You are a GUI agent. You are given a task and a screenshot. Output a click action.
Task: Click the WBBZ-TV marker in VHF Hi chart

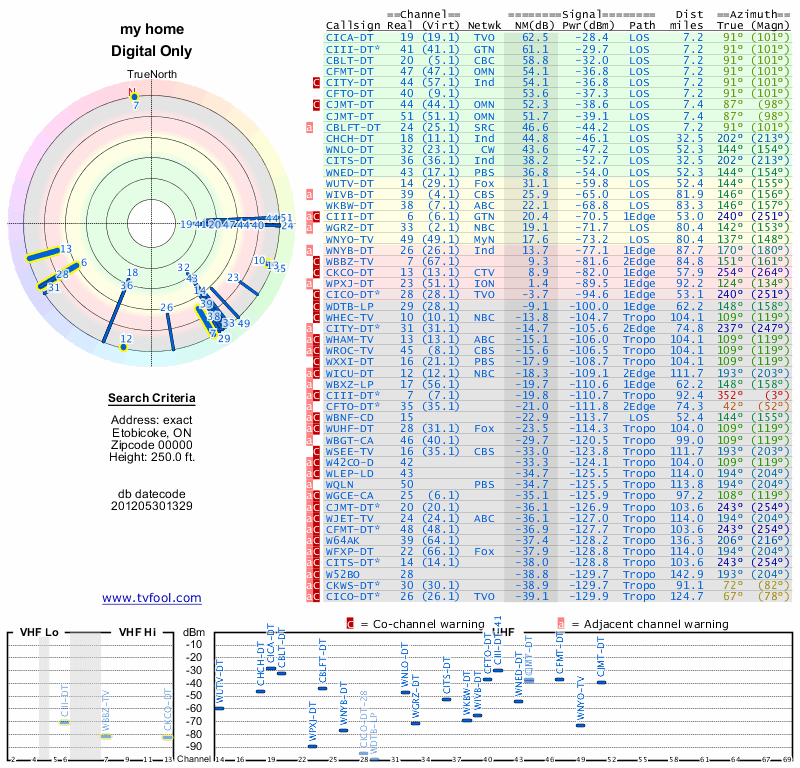click(105, 736)
